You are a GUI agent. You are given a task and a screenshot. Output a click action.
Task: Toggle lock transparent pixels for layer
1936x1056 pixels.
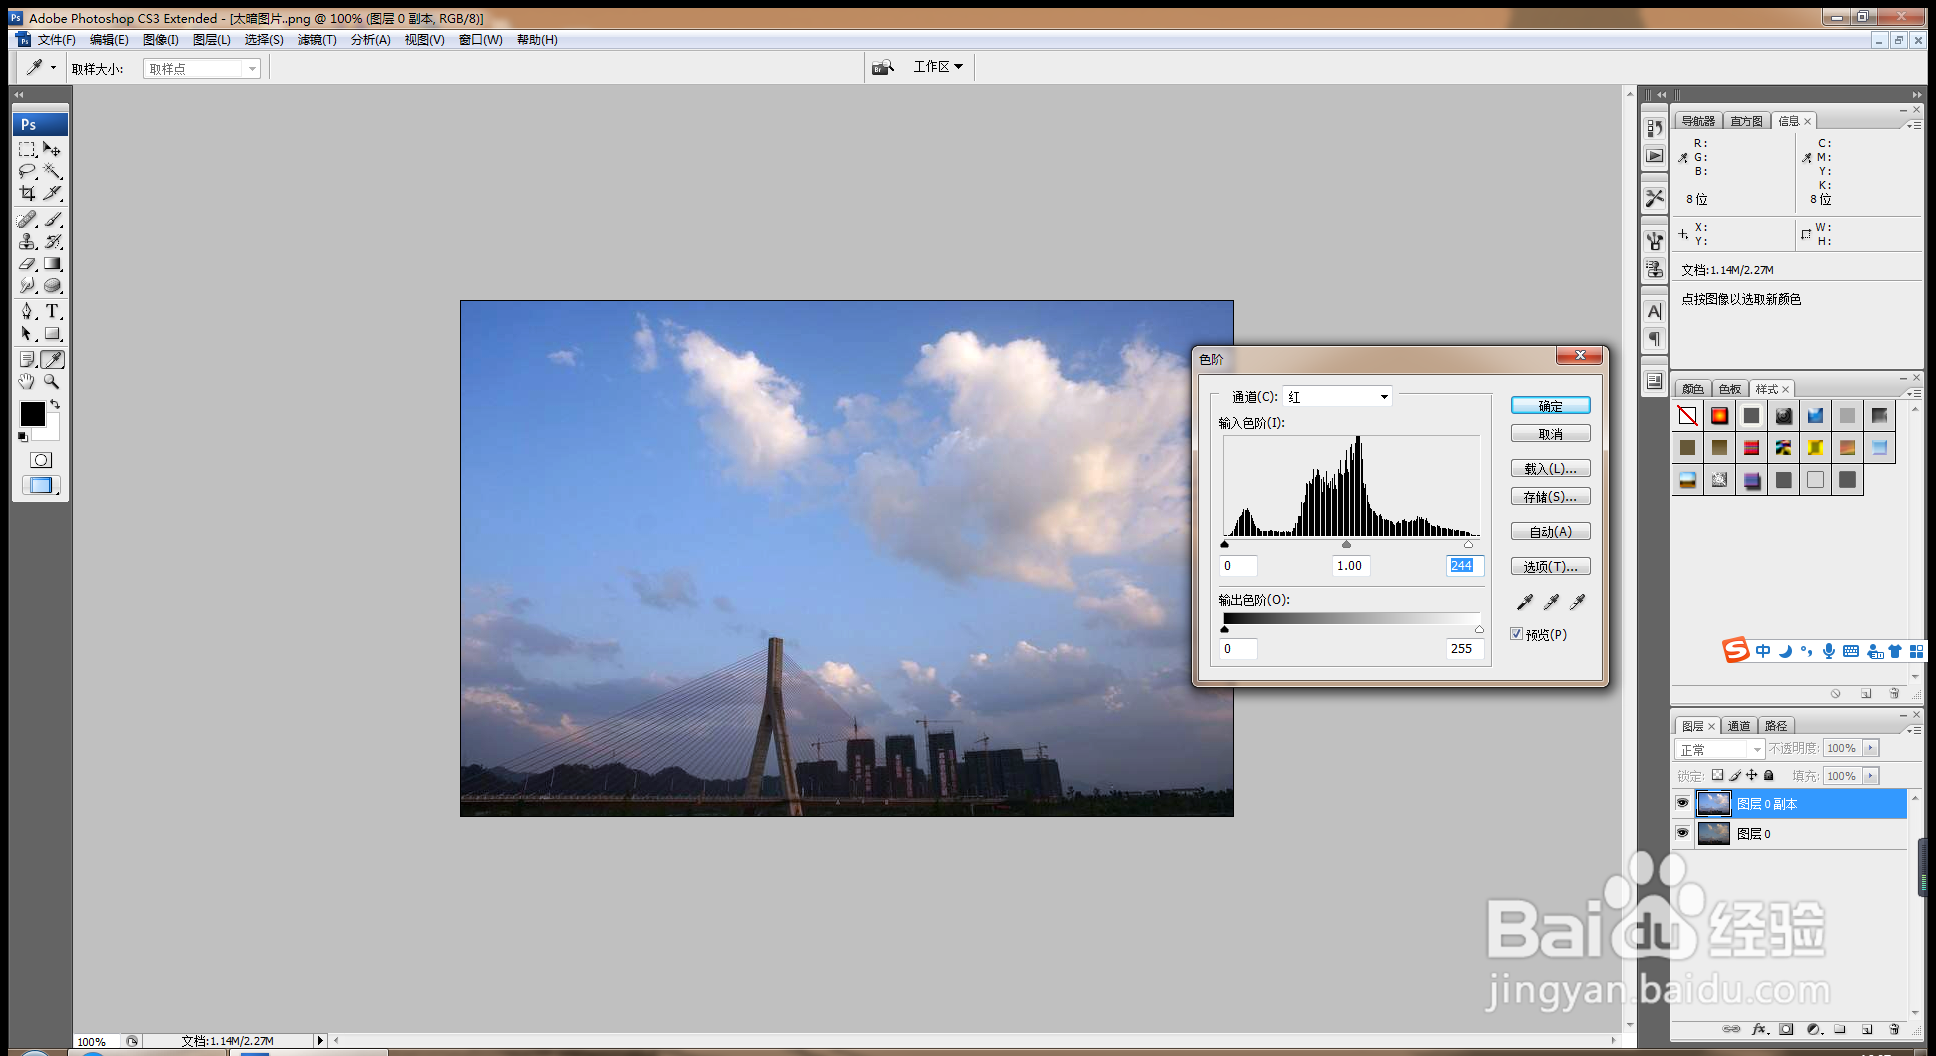click(1717, 775)
